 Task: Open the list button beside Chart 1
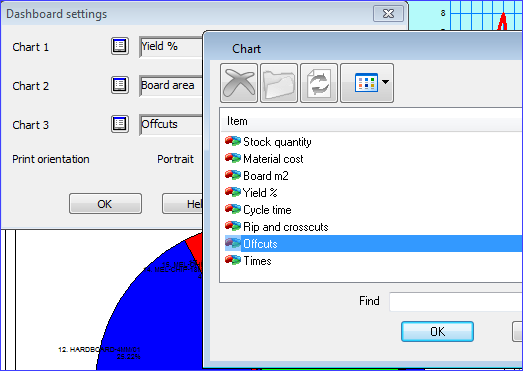120,46
